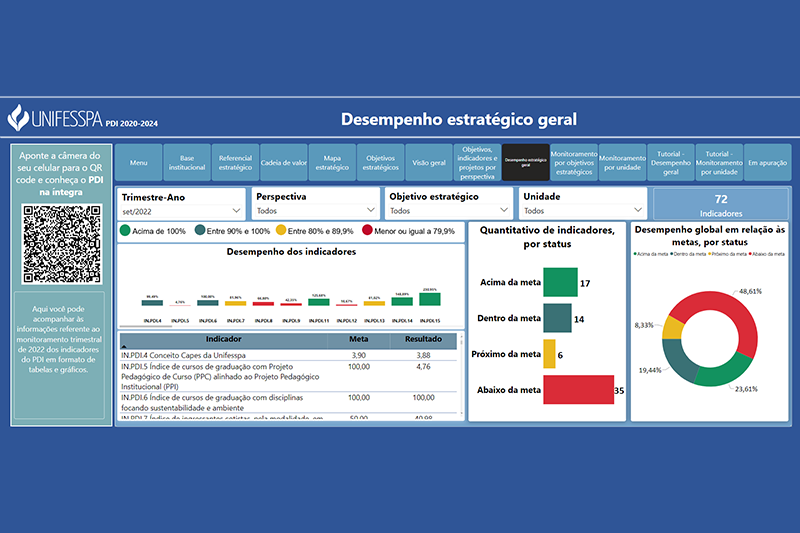800x533 pixels.
Task: Click red Menor ou igual a 79,9% legend dot
Action: tap(367, 231)
